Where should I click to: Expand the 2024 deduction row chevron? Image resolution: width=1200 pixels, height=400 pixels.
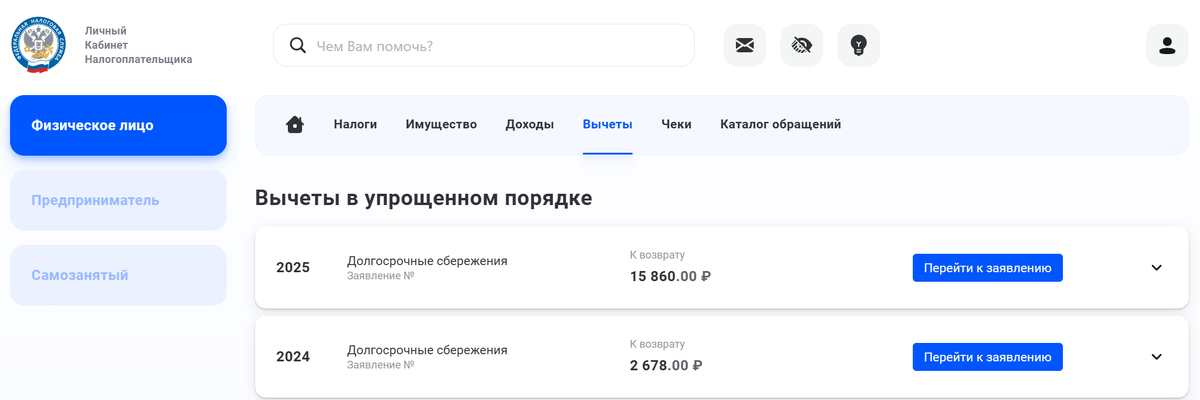pos(1156,357)
